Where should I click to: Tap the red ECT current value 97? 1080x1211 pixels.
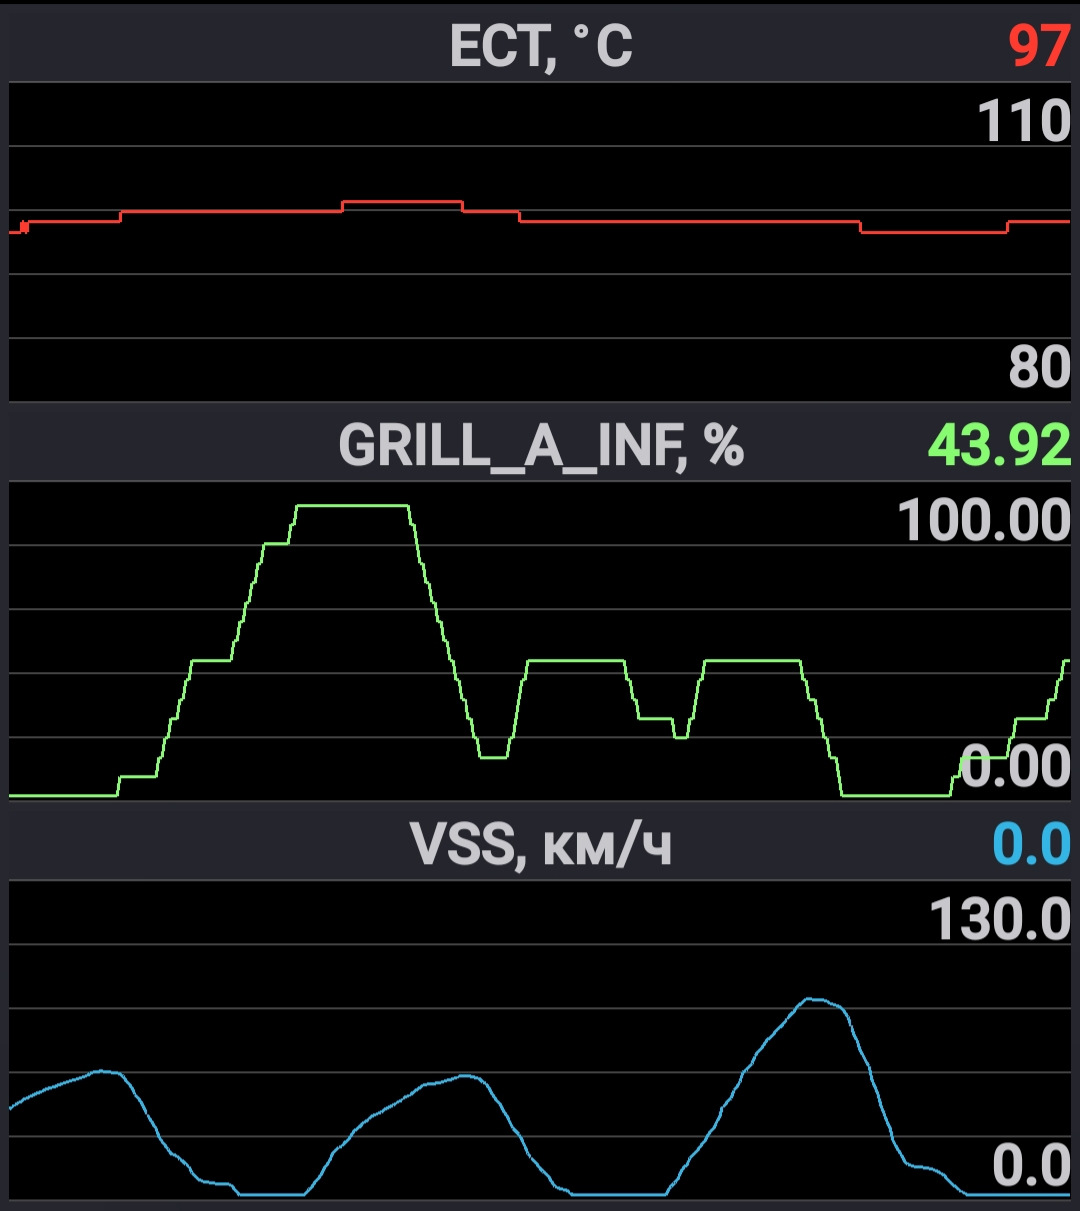point(1038,46)
